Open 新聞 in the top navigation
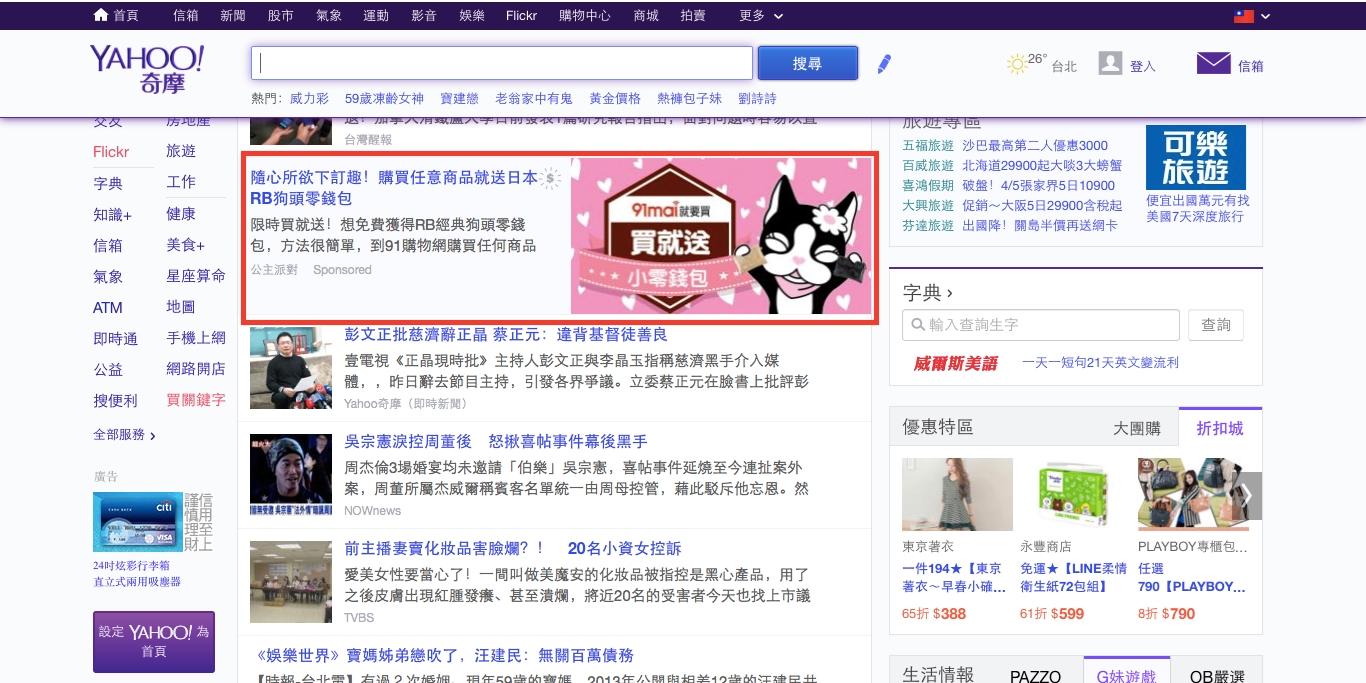1366x683 pixels. coord(233,15)
